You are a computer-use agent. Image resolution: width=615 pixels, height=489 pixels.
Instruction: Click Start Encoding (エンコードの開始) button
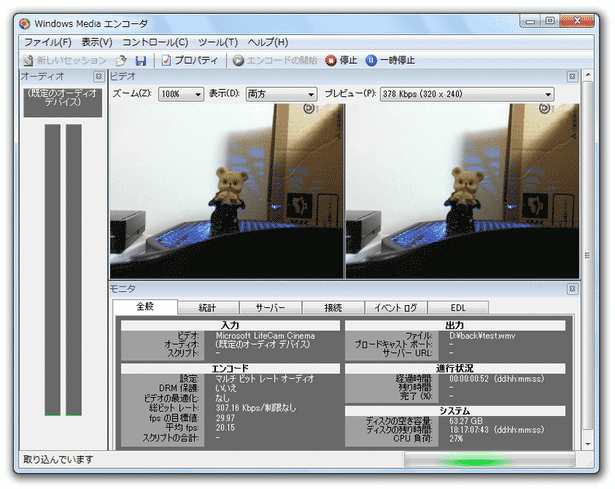[x=275, y=60]
